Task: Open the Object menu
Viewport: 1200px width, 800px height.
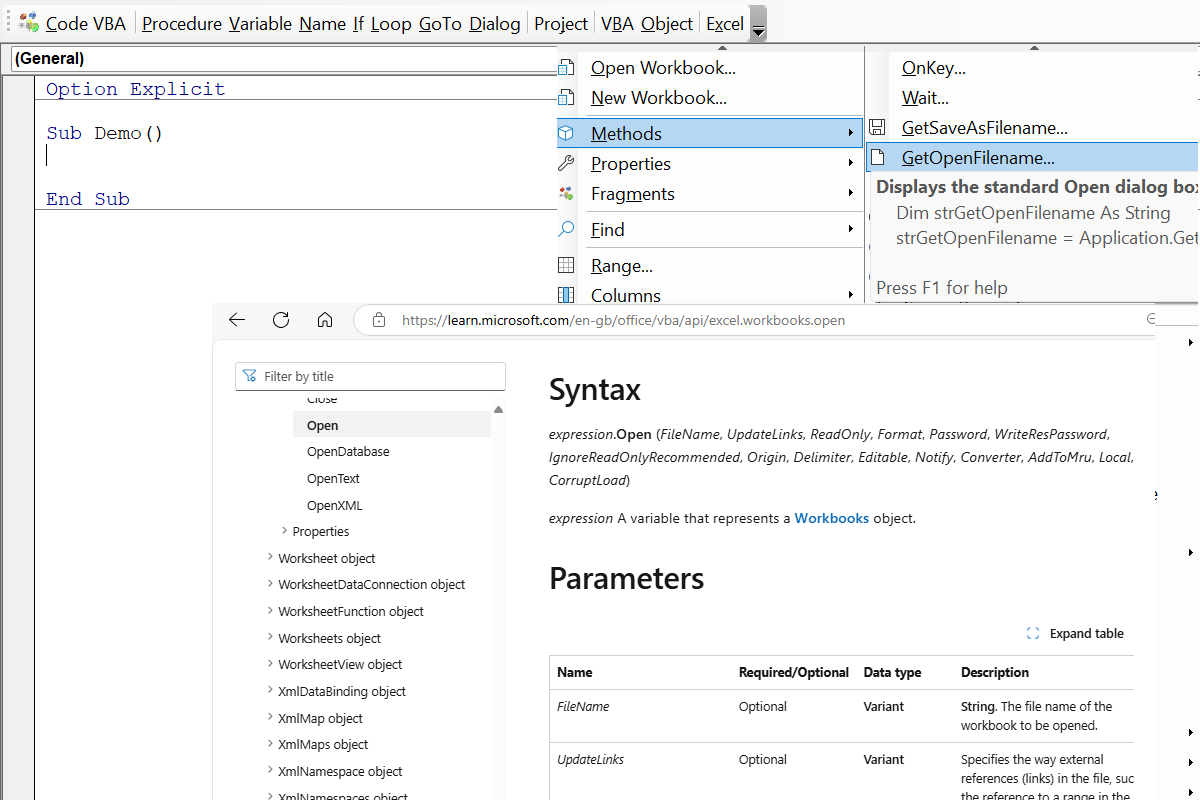Action: click(x=667, y=23)
